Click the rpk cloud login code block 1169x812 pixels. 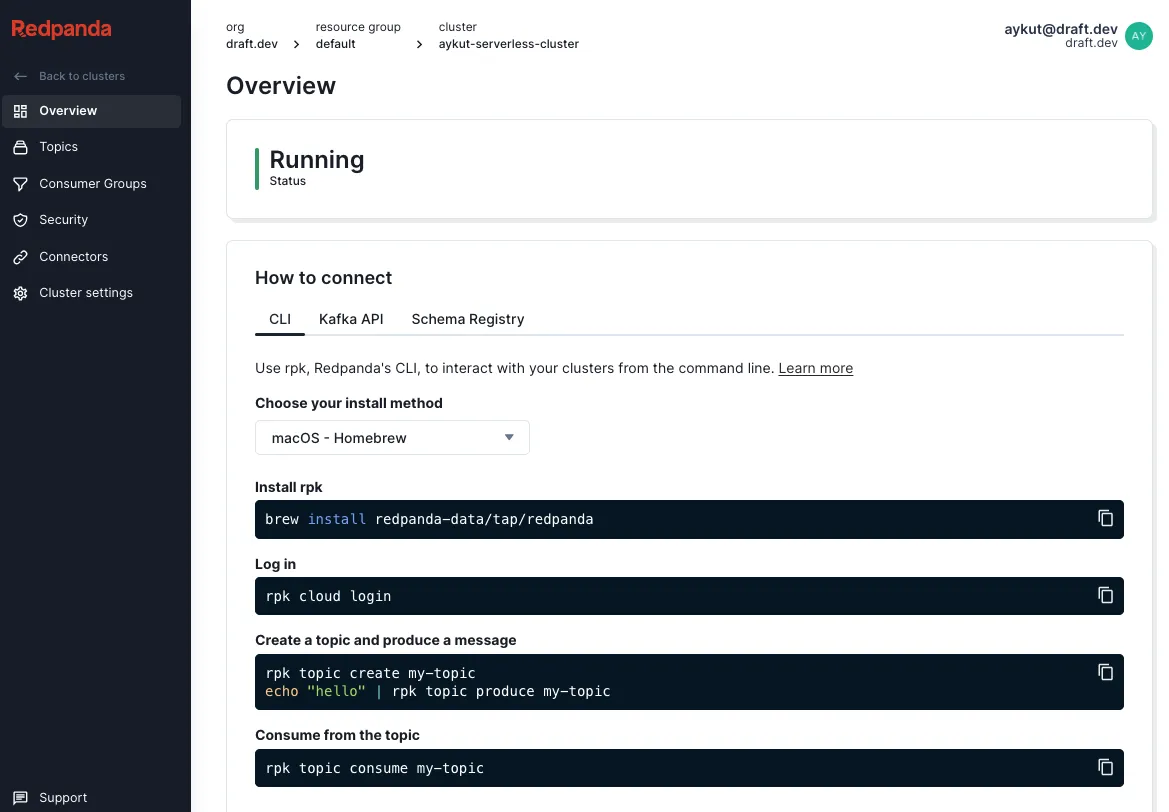pyautogui.click(x=689, y=596)
